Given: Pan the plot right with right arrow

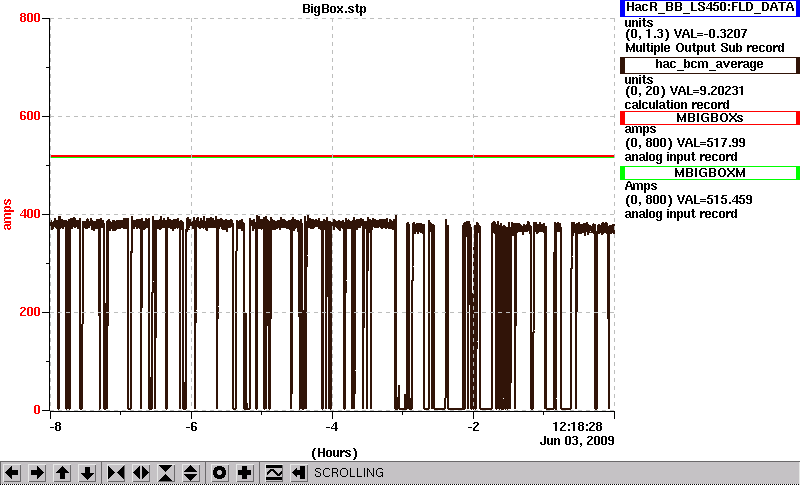Looking at the screenshot, I should (x=37, y=473).
